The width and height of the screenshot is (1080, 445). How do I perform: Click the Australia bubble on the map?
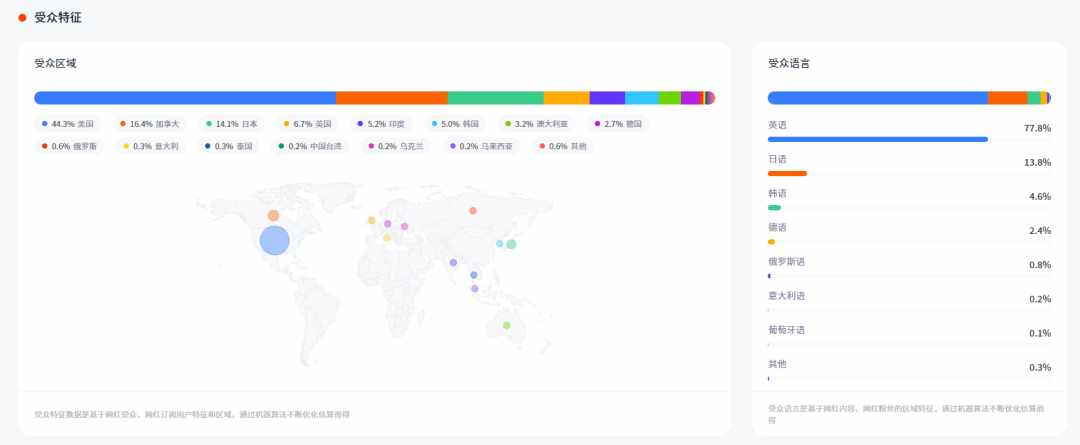[x=507, y=325]
